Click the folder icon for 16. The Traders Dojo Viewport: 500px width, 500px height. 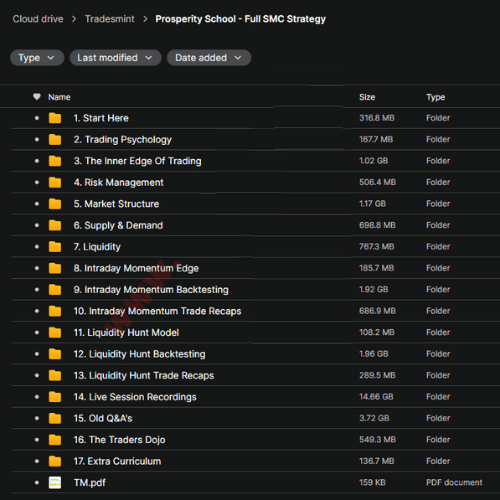pyautogui.click(x=55, y=440)
